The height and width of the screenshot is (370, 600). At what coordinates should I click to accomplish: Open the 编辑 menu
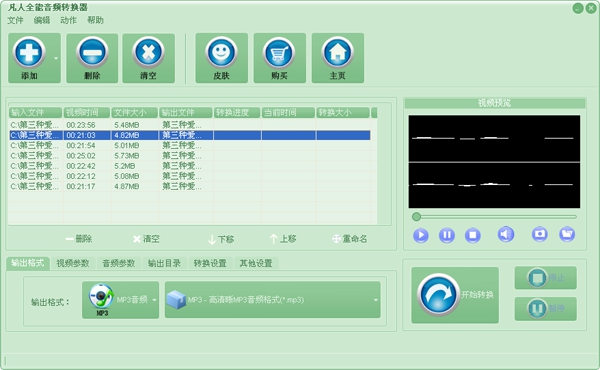point(42,20)
